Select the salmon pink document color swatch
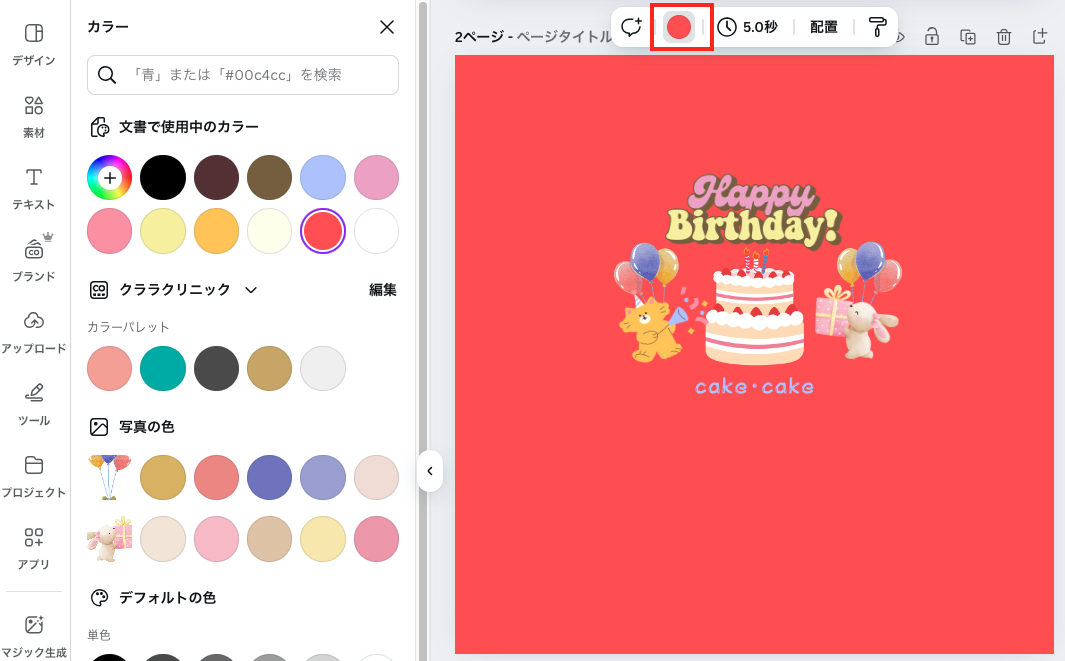The height and width of the screenshot is (661, 1065). [x=109, y=231]
